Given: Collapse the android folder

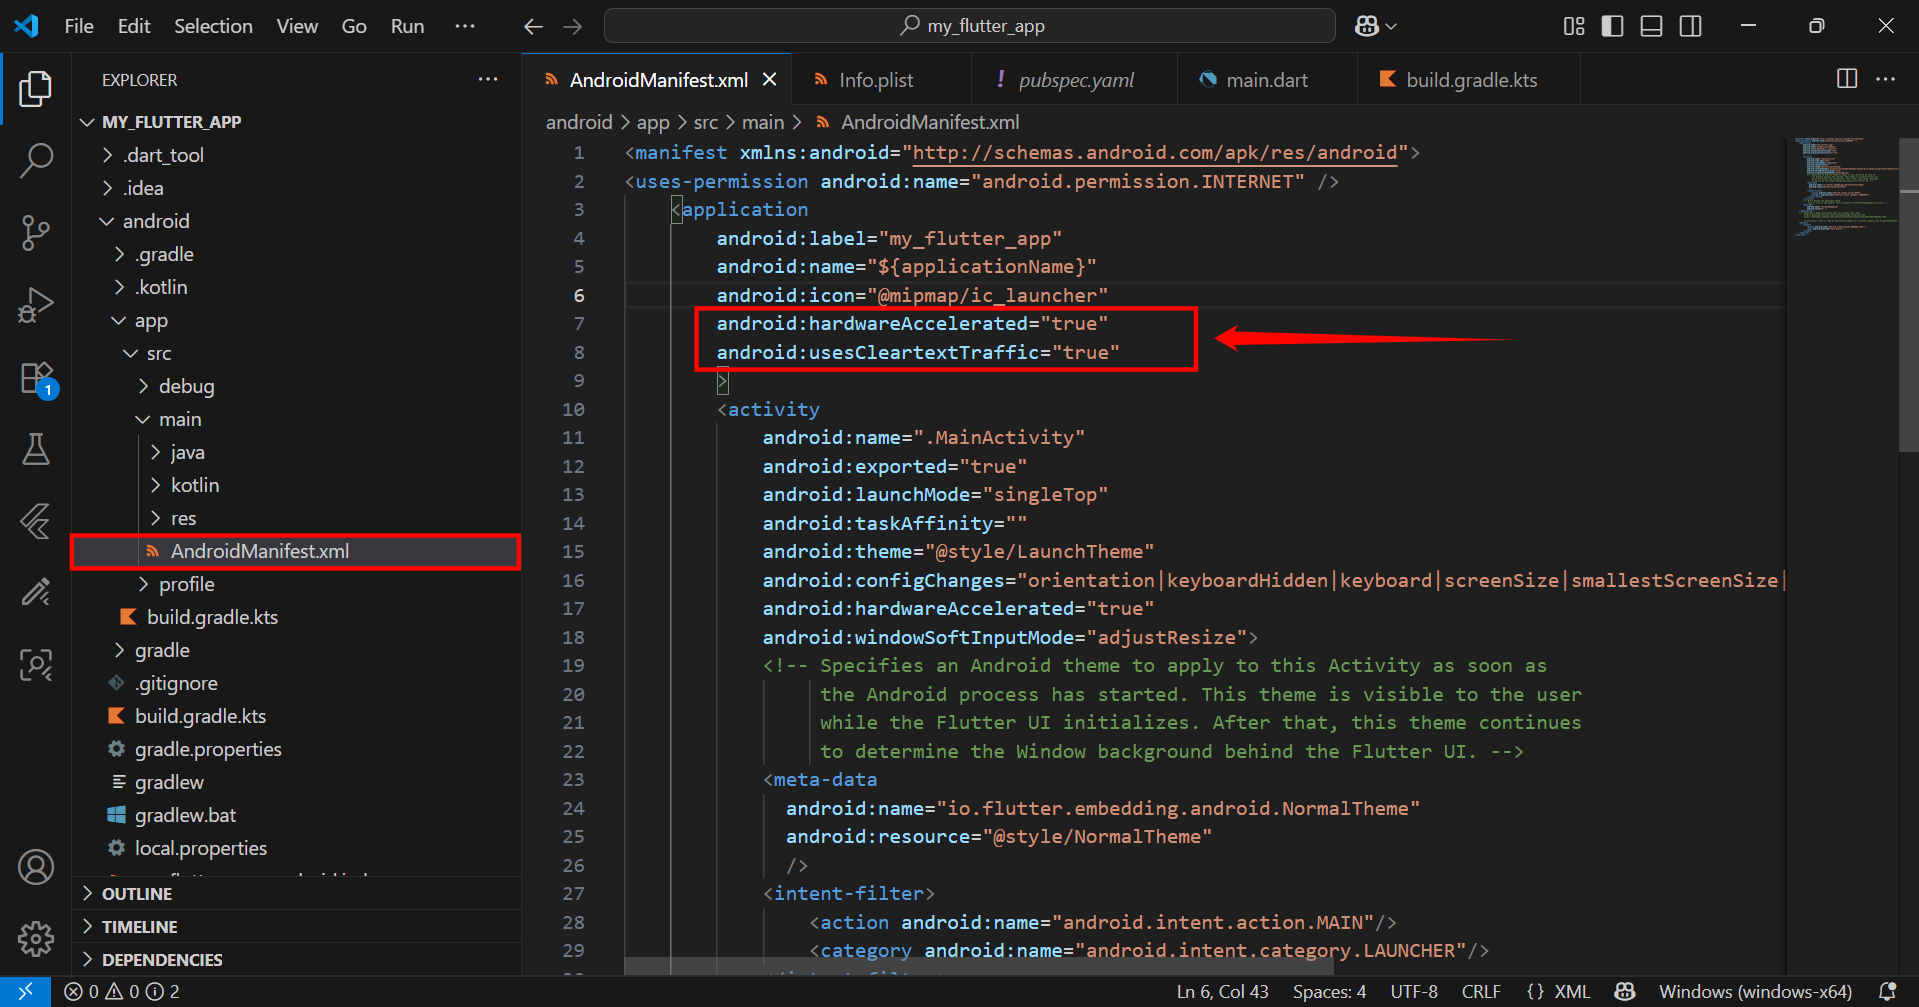Looking at the screenshot, I should point(296,221).
